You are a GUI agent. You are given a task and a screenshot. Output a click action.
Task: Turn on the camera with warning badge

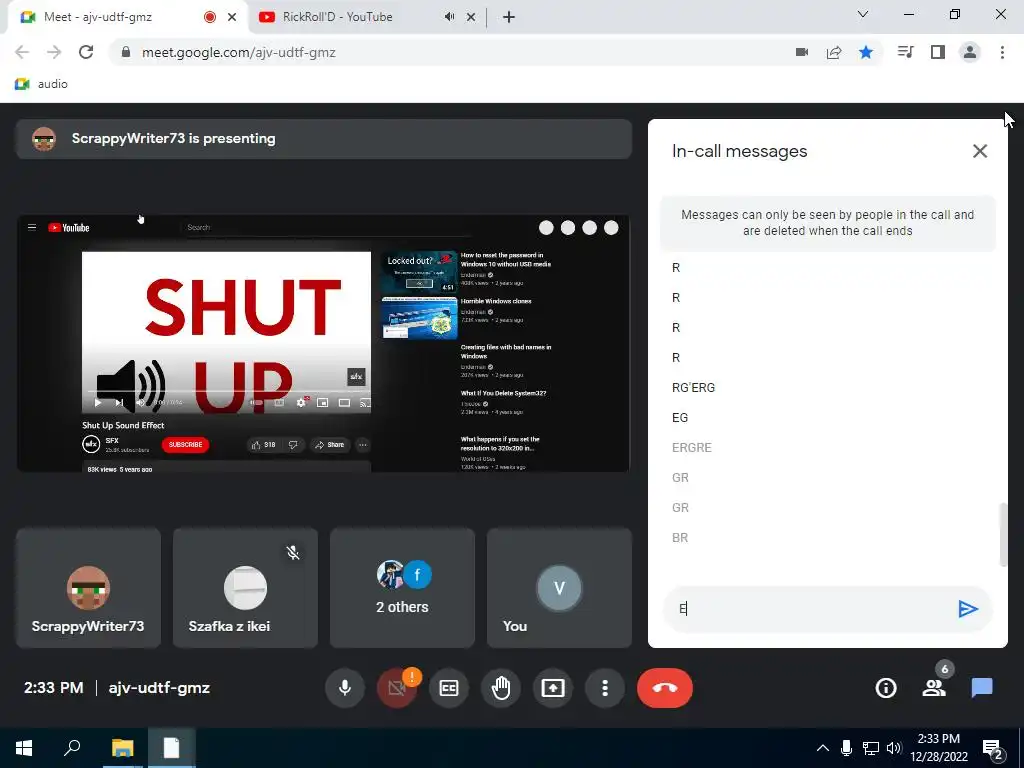[396, 688]
